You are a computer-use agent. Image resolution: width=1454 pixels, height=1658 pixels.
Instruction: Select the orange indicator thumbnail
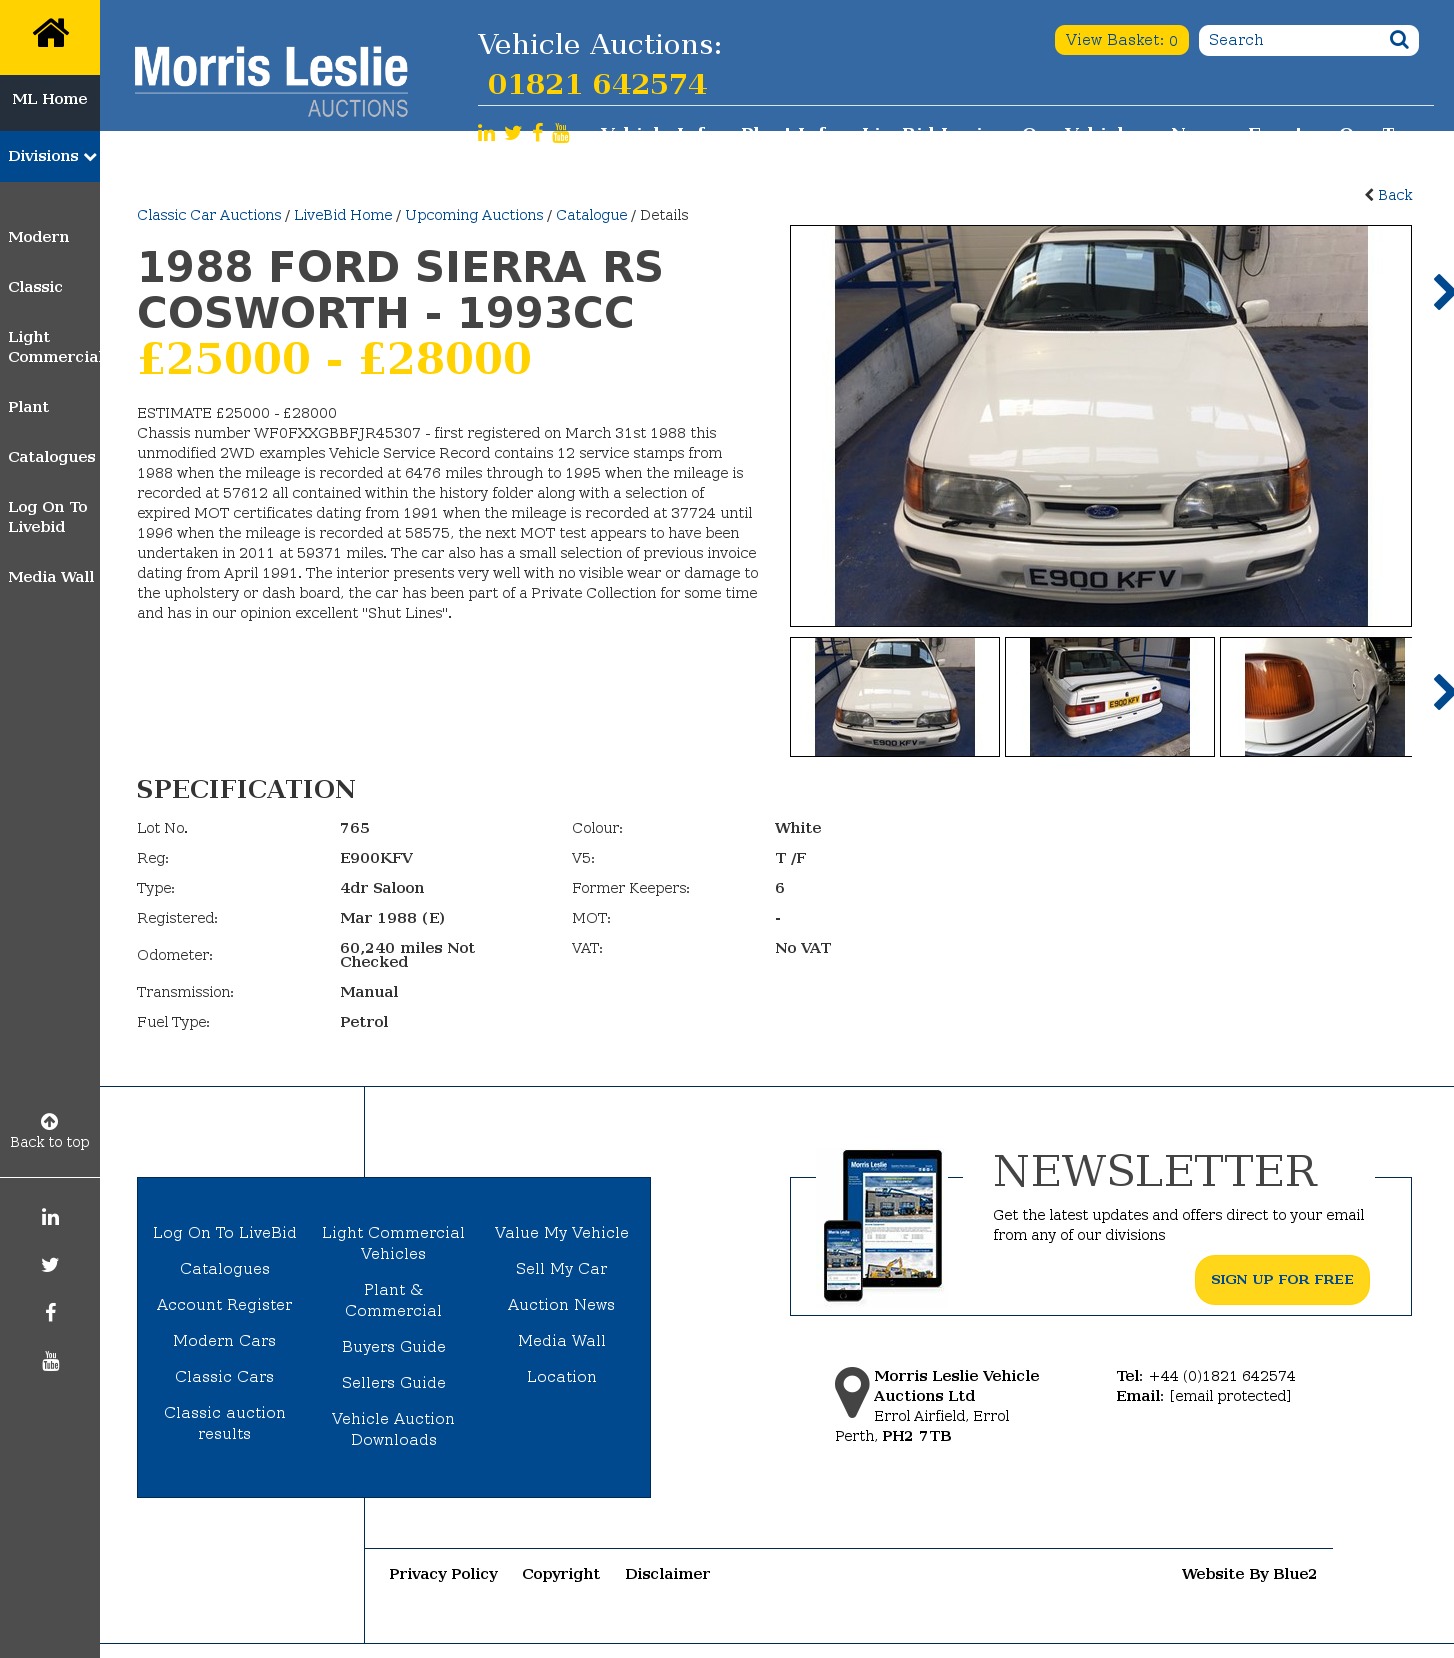point(1316,697)
